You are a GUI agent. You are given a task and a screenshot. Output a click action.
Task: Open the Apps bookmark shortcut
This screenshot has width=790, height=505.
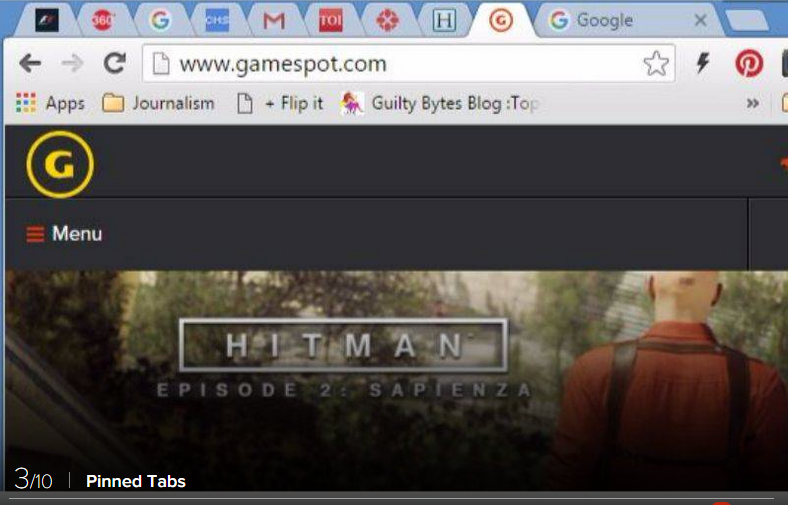coord(50,103)
